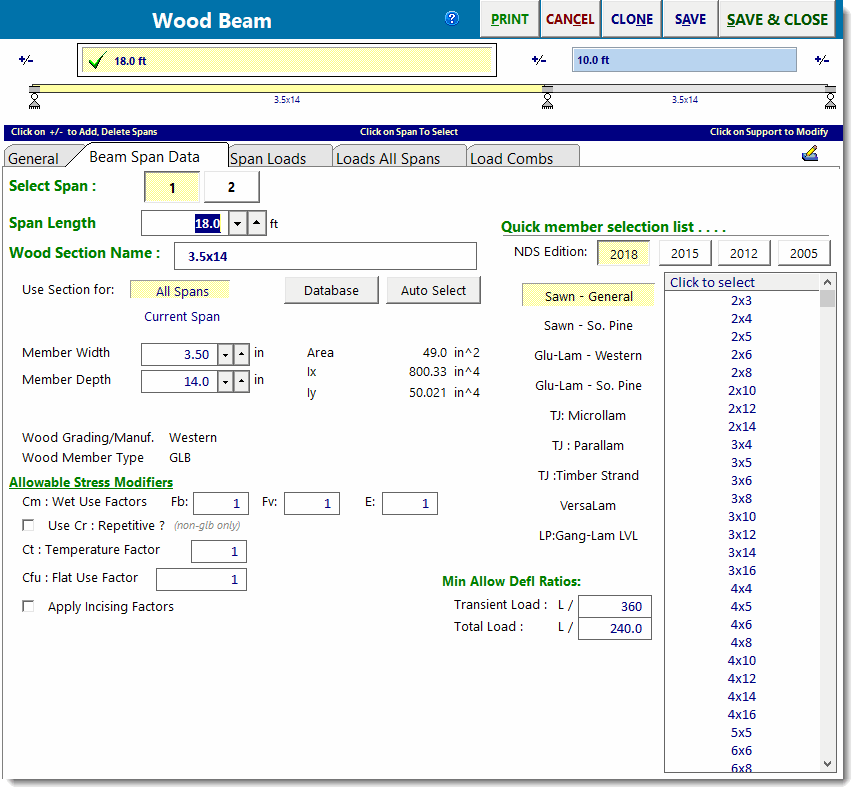Open the Member Width dropdown arrow
The height and width of the screenshot is (794, 858).
click(x=225, y=354)
